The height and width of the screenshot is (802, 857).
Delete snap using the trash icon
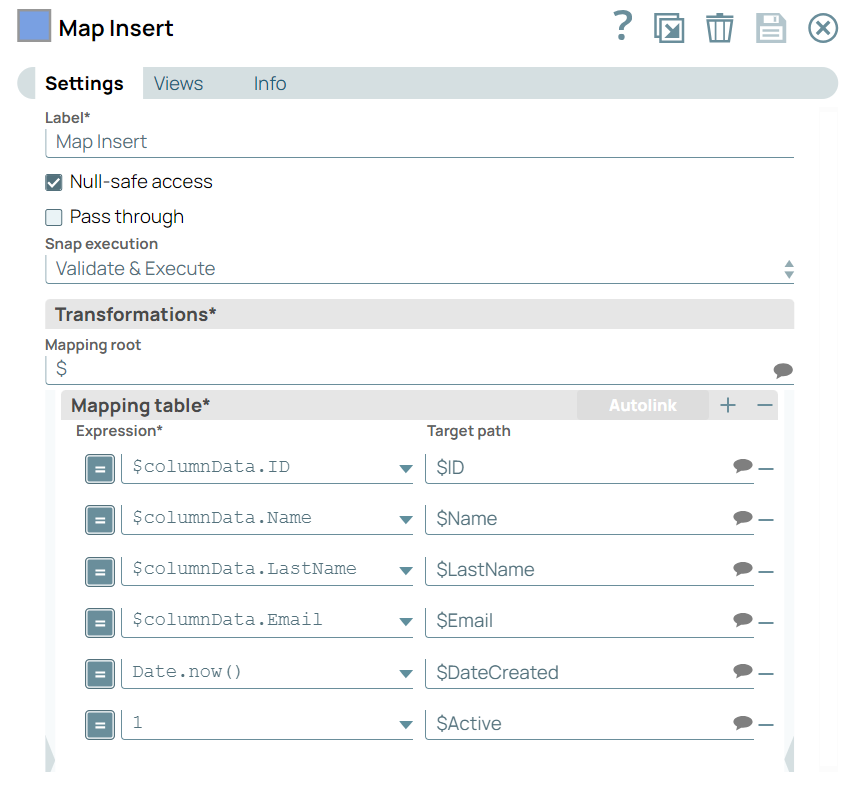[719, 28]
